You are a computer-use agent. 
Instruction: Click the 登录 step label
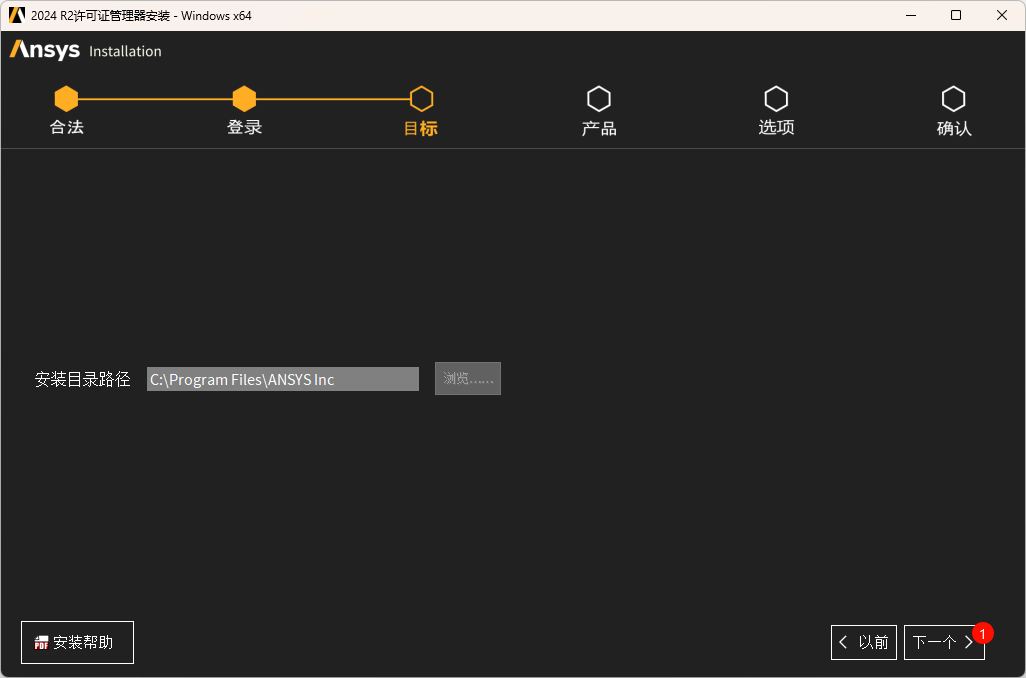coord(244,128)
